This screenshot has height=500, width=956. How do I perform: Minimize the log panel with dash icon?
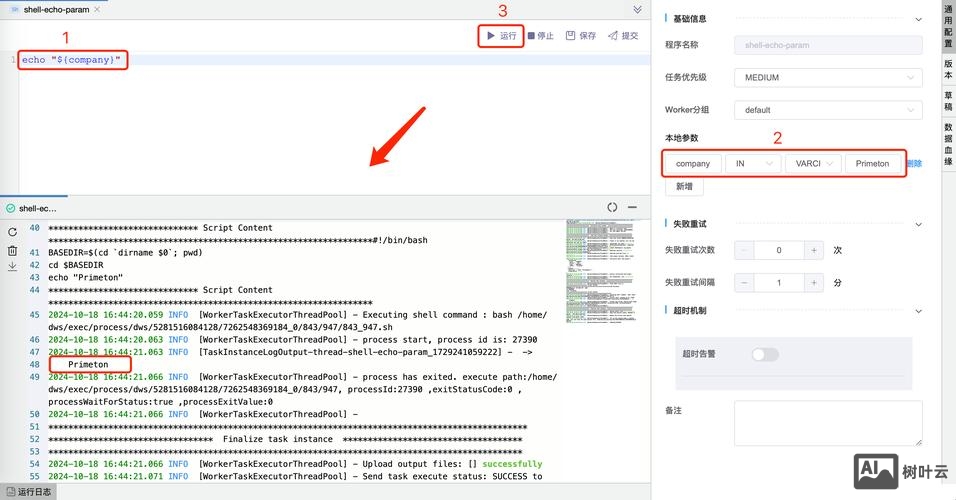(x=632, y=208)
